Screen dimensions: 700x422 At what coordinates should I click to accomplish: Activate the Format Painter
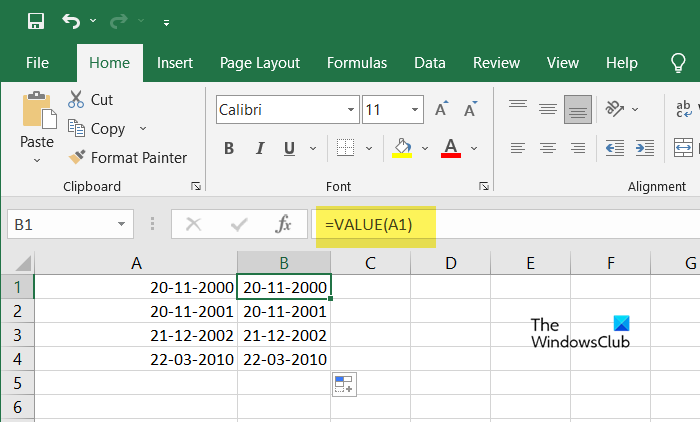point(128,158)
